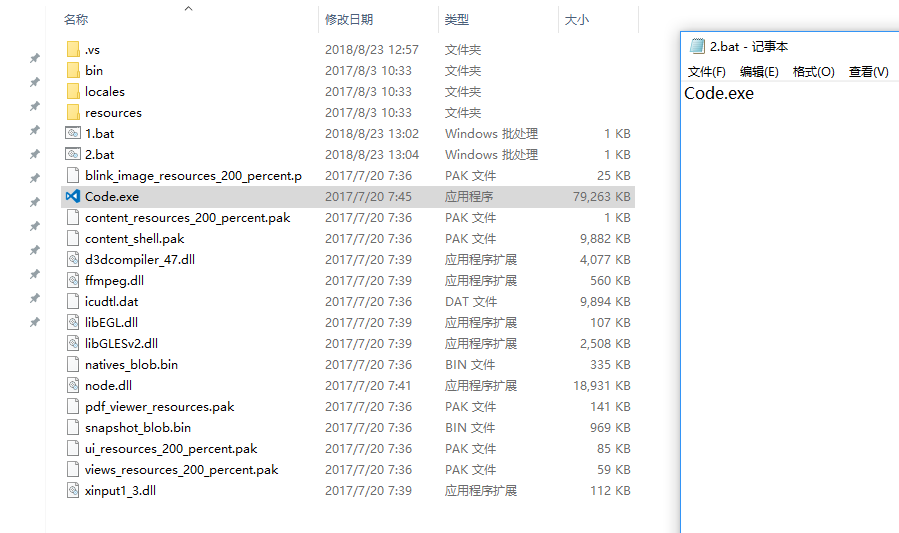
Task: Click the Code.exe text in Notepad
Action: pyautogui.click(x=719, y=94)
